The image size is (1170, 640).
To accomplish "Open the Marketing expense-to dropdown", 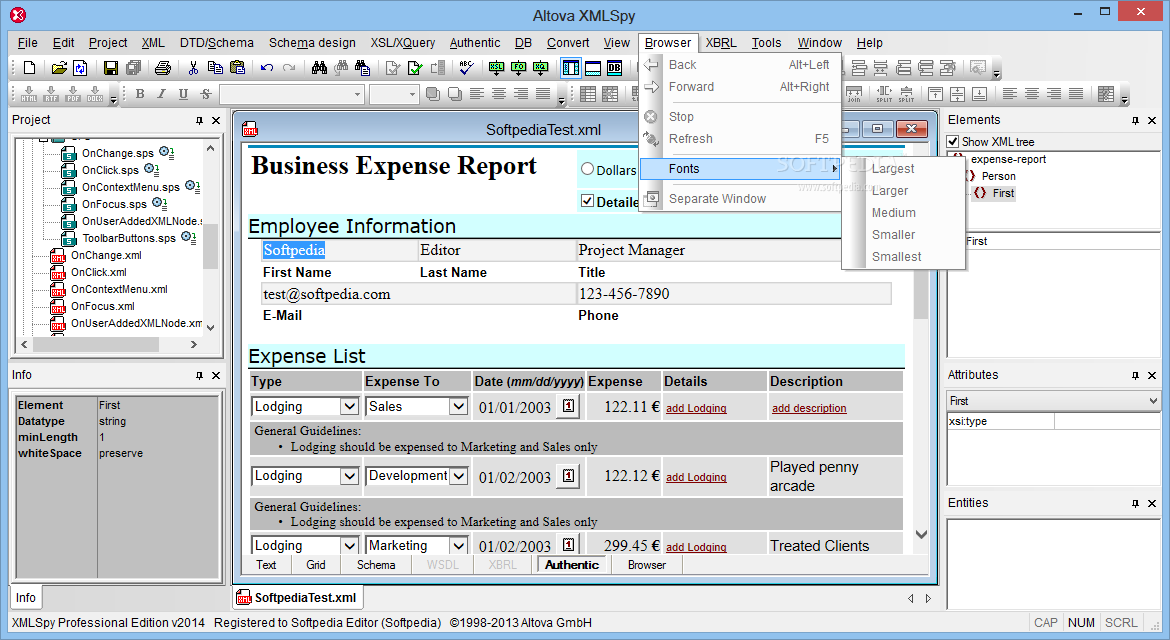I will (x=458, y=546).
